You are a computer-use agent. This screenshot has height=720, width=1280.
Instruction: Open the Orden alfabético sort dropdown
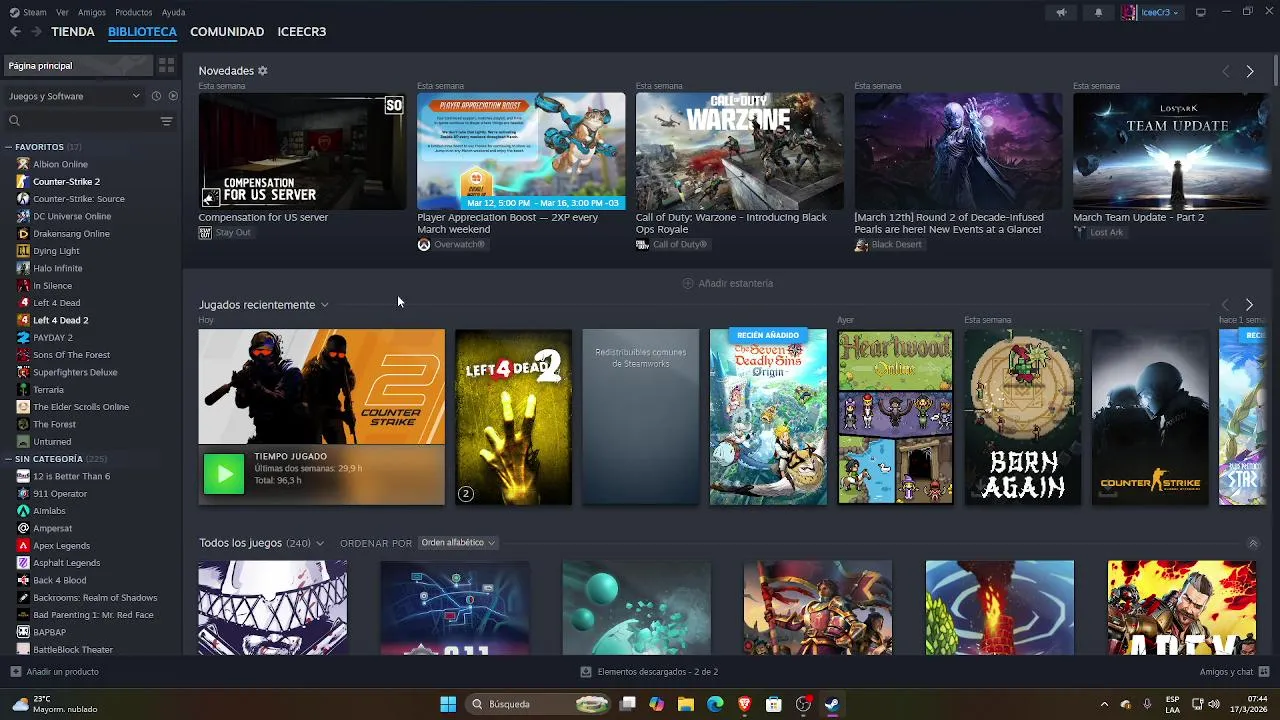pos(458,543)
